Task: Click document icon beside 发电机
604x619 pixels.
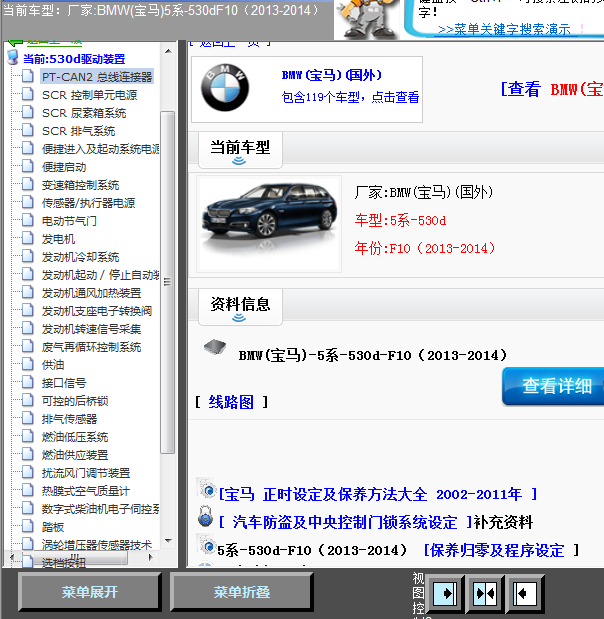Action: [x=28, y=238]
